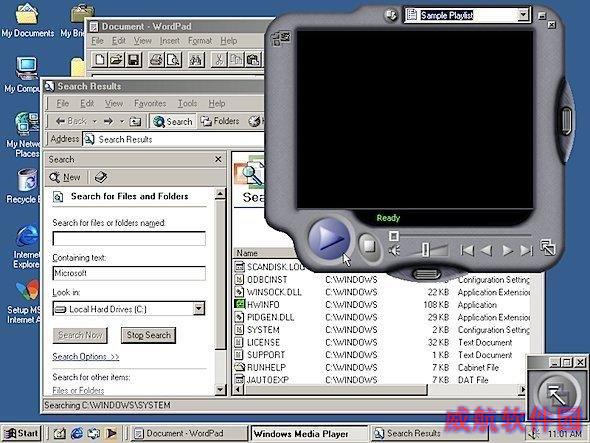Click the Play button in Media Player
Screen dimensions: 590x443
coord(329,238)
